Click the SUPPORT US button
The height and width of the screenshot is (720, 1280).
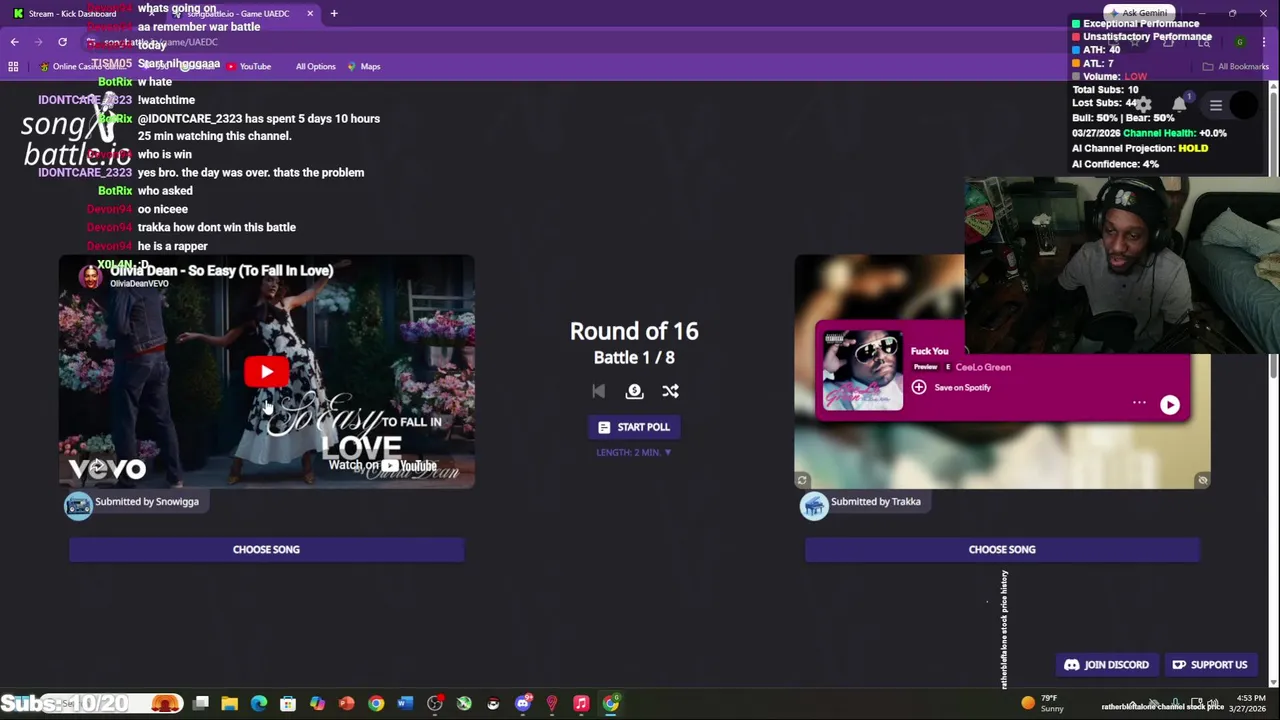coord(1209,665)
